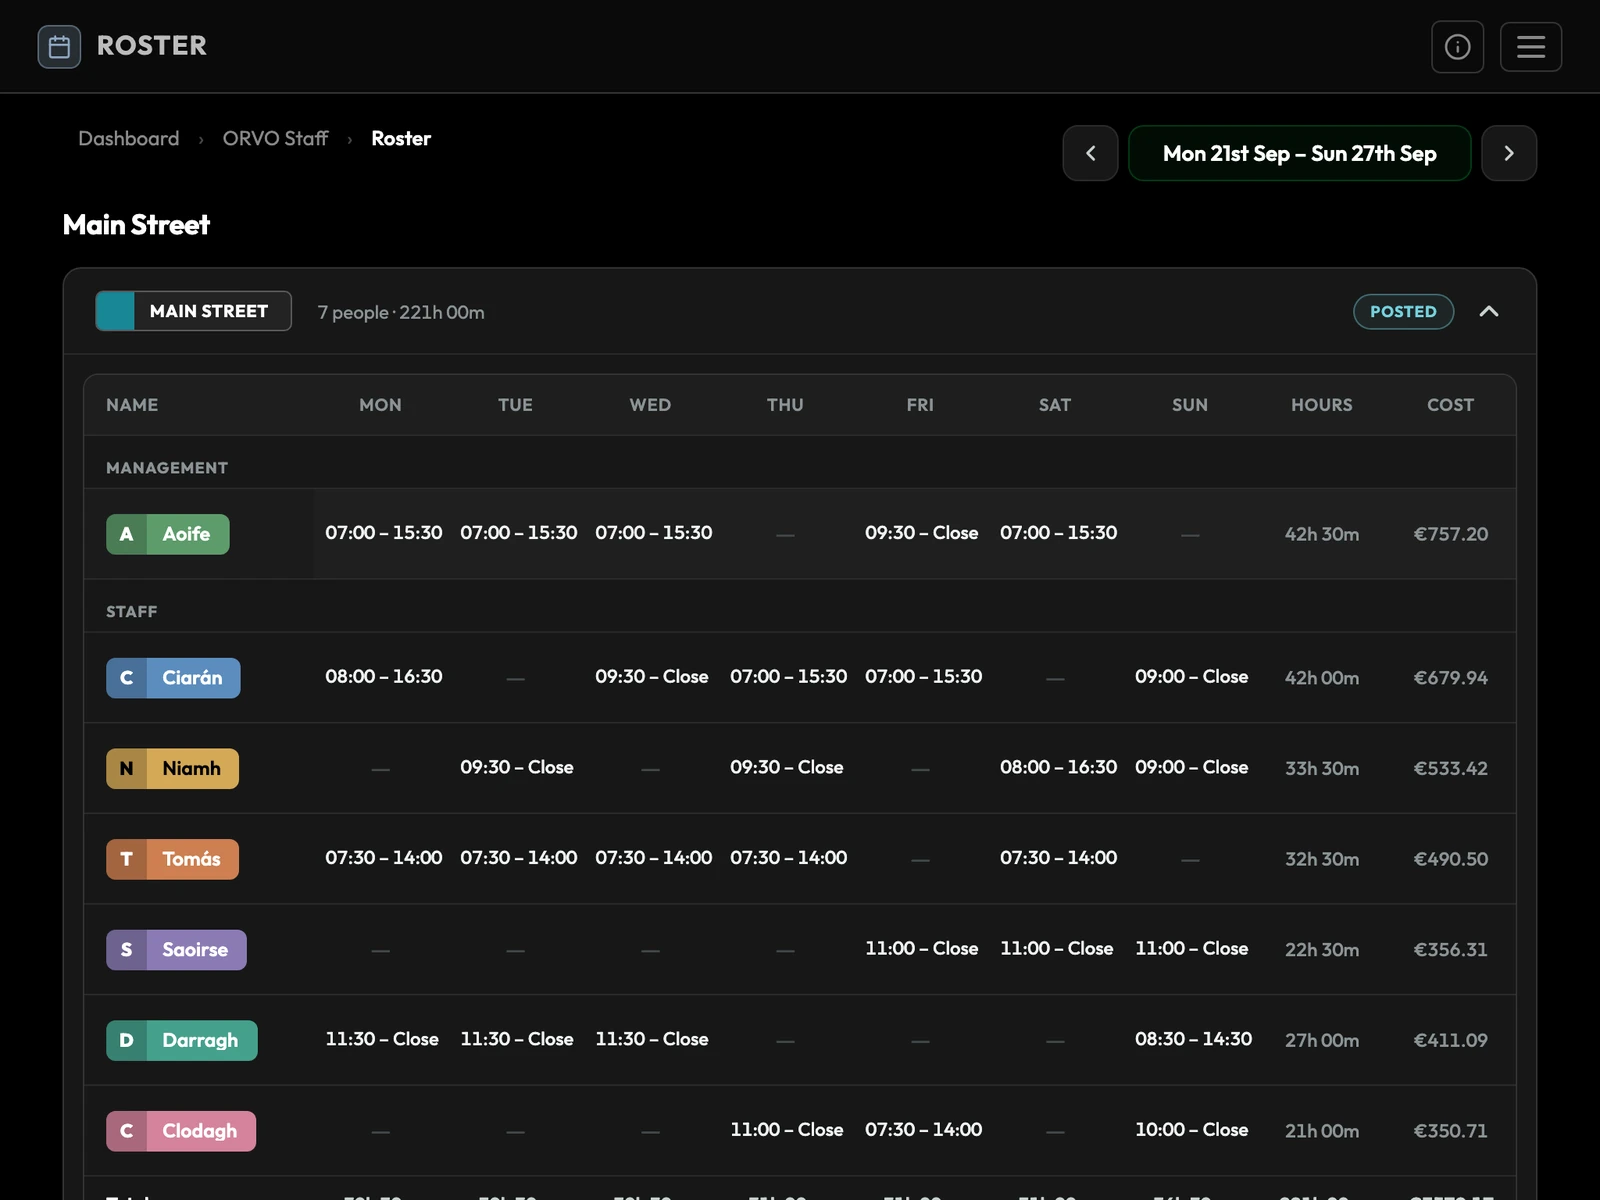Click Niamh's Saturday 08:00 – 16:30 shift

tap(1058, 767)
